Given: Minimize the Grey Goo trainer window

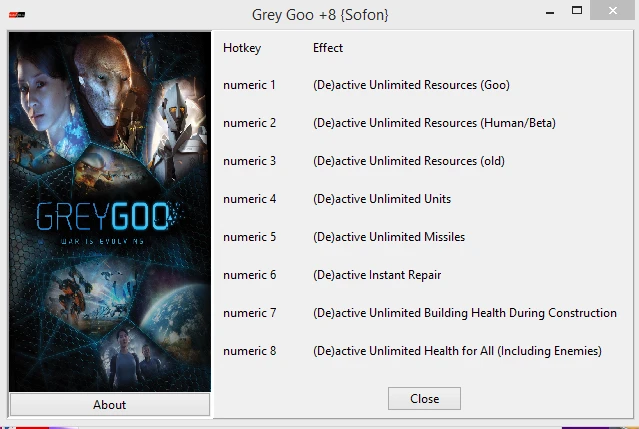Looking at the screenshot, I should point(550,12).
